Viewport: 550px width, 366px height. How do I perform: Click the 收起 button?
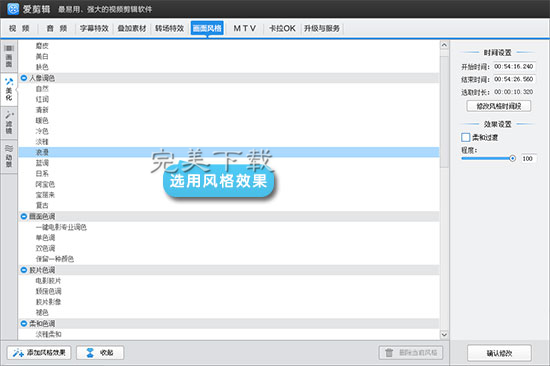pos(100,353)
